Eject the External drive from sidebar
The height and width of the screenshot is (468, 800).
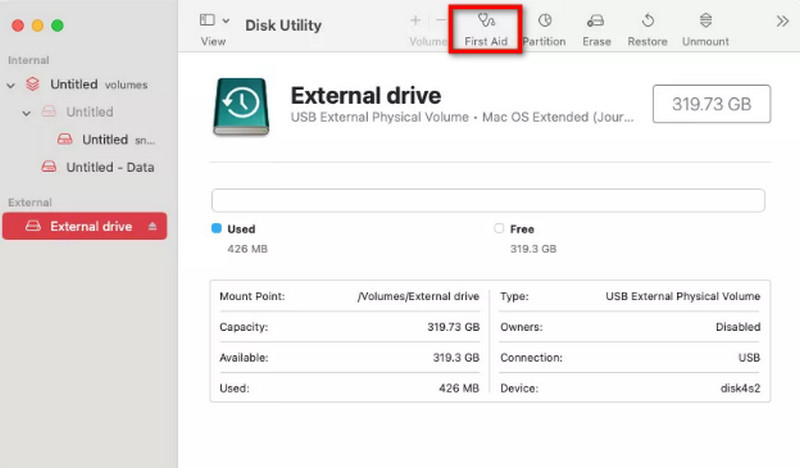(x=153, y=227)
